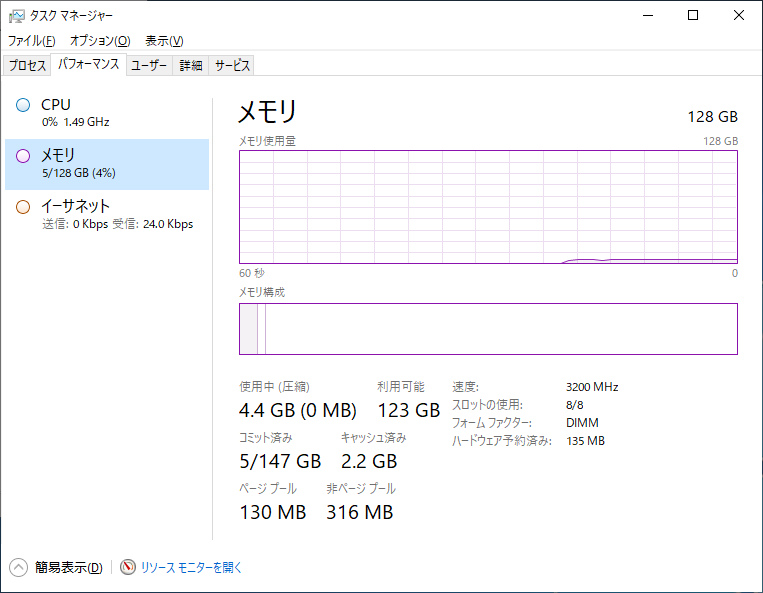The image size is (763, 593).
Task: Open the 表示 menu
Action: pos(164,41)
